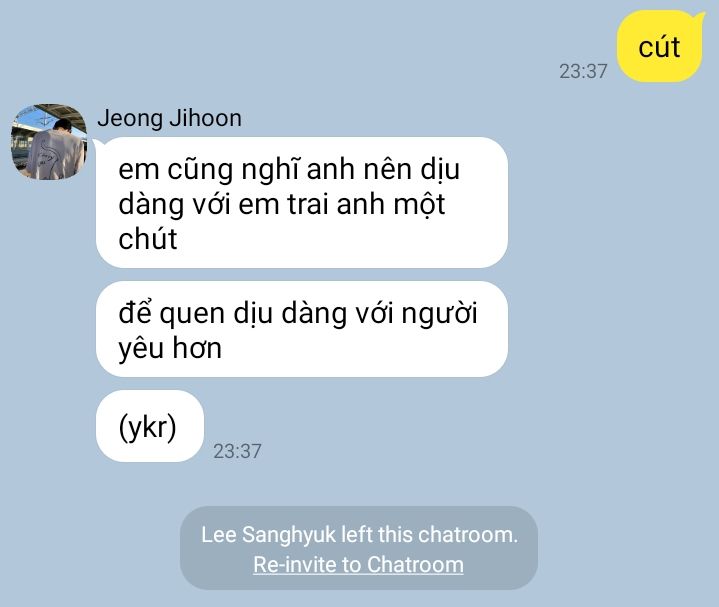Click the message starting "em cũng nghĩ"
Viewport: 719px width, 607px height.
(302, 202)
